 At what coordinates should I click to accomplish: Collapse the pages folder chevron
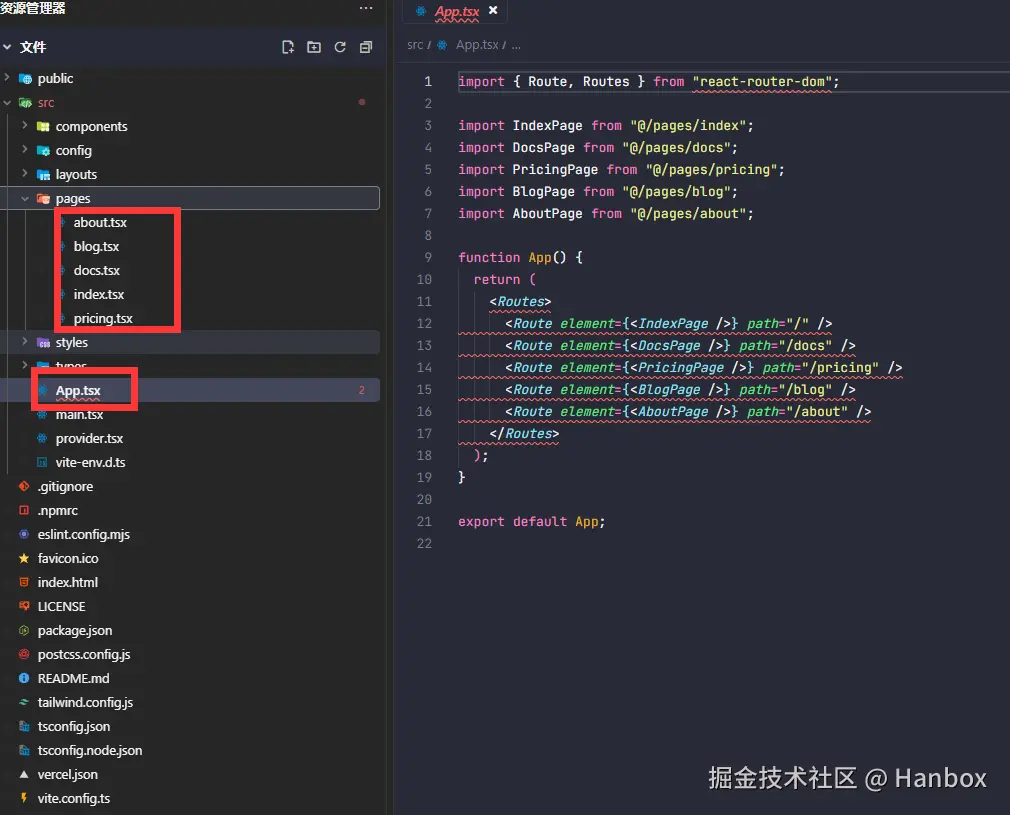(24, 198)
